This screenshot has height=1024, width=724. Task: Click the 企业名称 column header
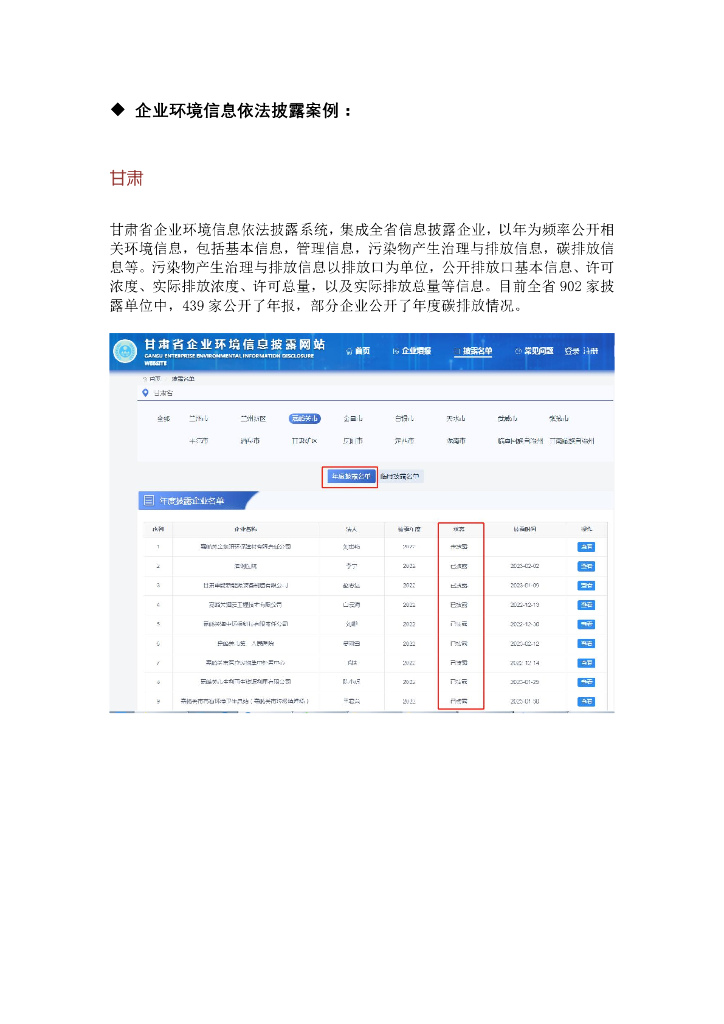[245, 529]
